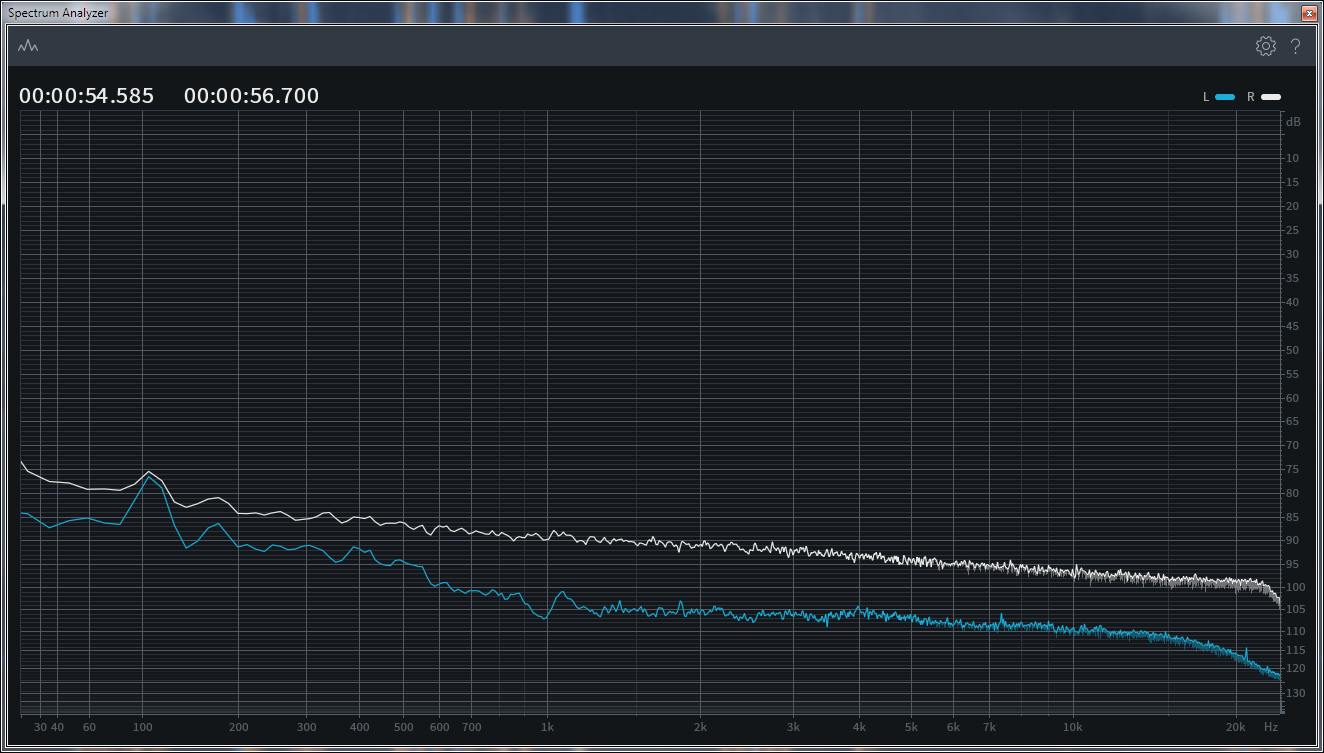
Task: Click the Hz axis unit label
Action: coord(1271,727)
